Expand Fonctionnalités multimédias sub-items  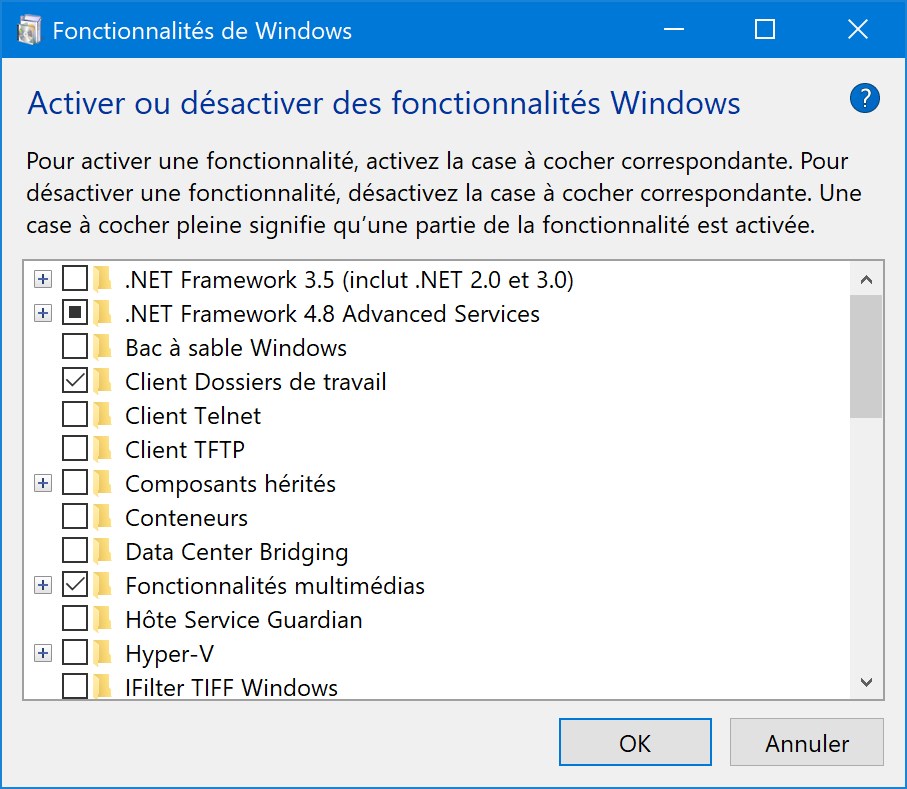[42, 585]
